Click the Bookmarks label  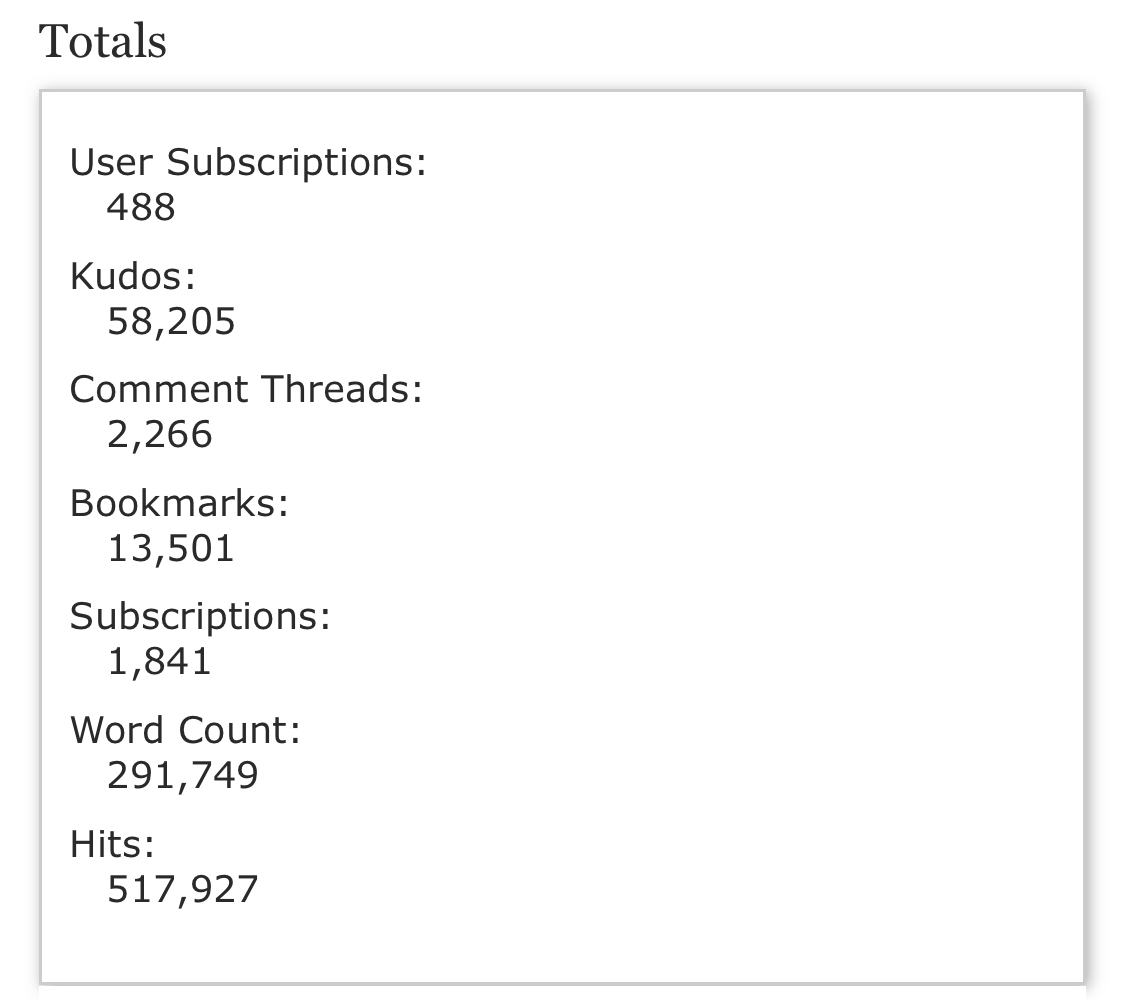click(x=179, y=502)
